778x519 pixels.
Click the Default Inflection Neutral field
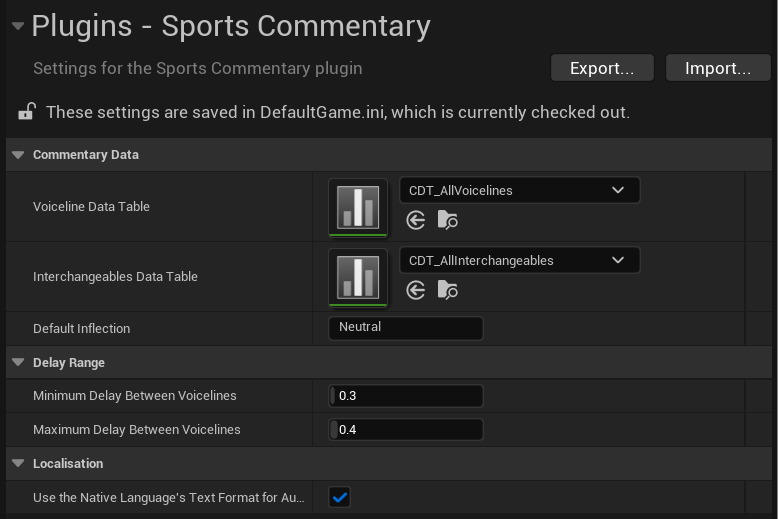point(405,328)
